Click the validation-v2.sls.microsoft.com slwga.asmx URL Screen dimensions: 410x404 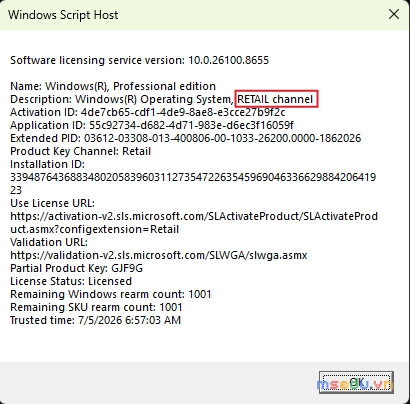pos(159,255)
